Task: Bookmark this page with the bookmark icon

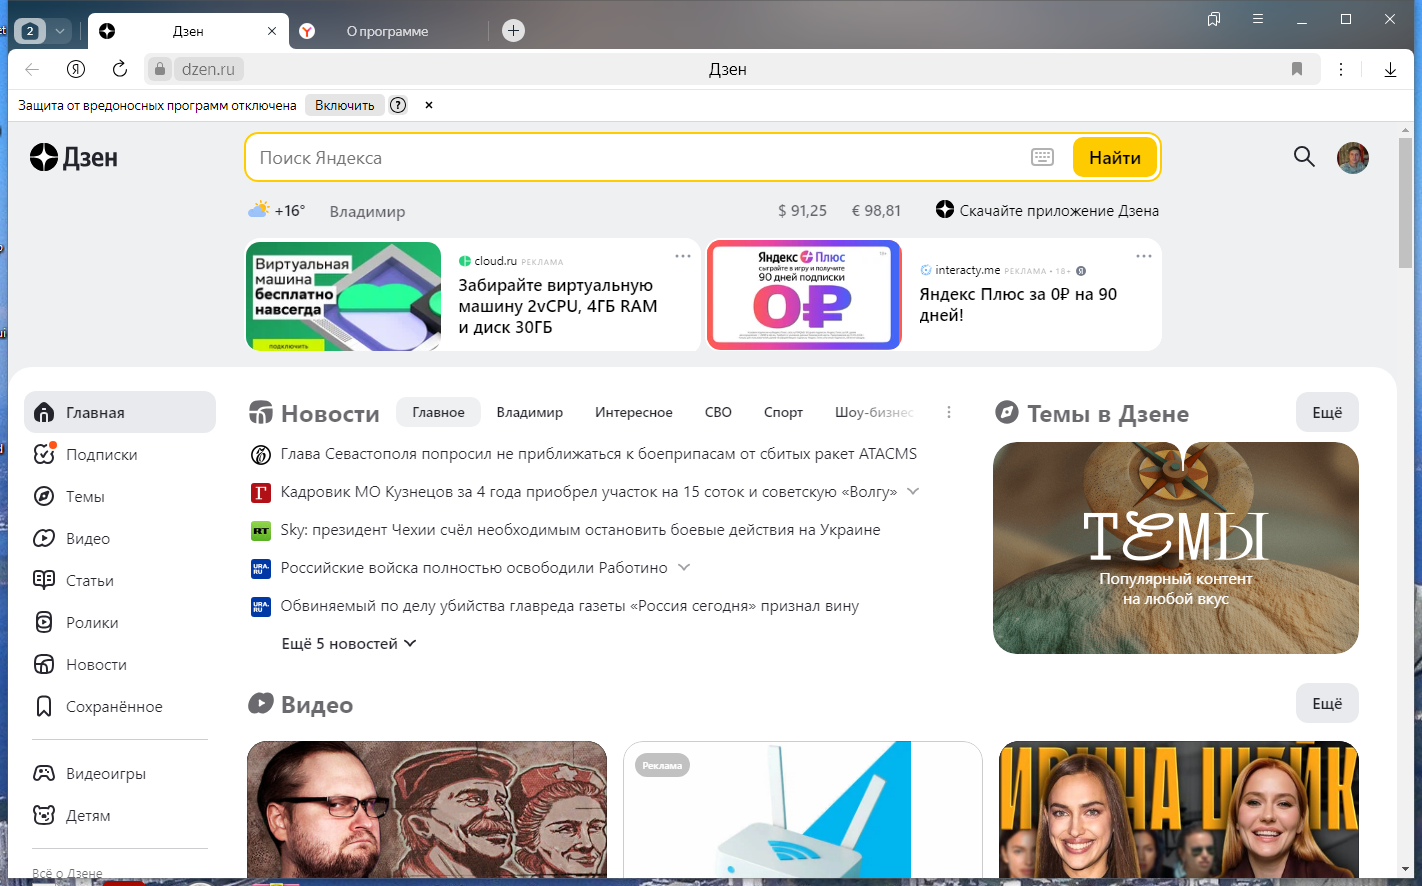Action: pyautogui.click(x=1297, y=69)
